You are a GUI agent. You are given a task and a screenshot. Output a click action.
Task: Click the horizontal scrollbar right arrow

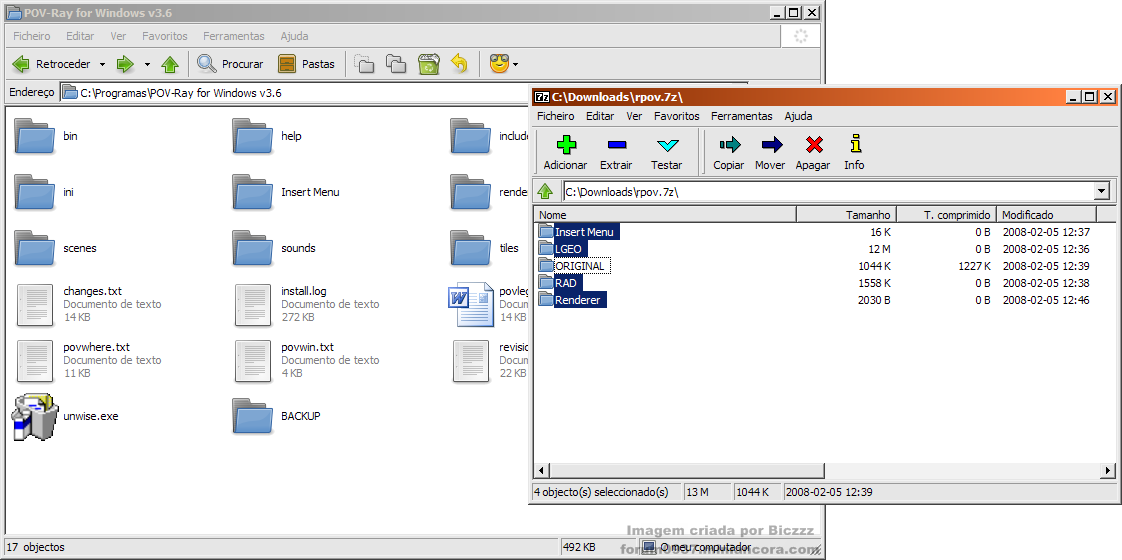[1108, 471]
